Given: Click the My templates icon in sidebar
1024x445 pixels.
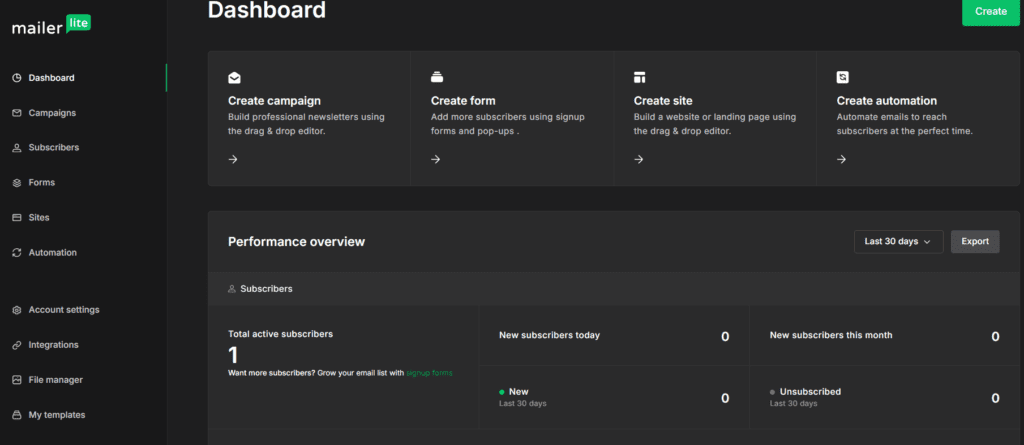Looking at the screenshot, I should (17, 415).
